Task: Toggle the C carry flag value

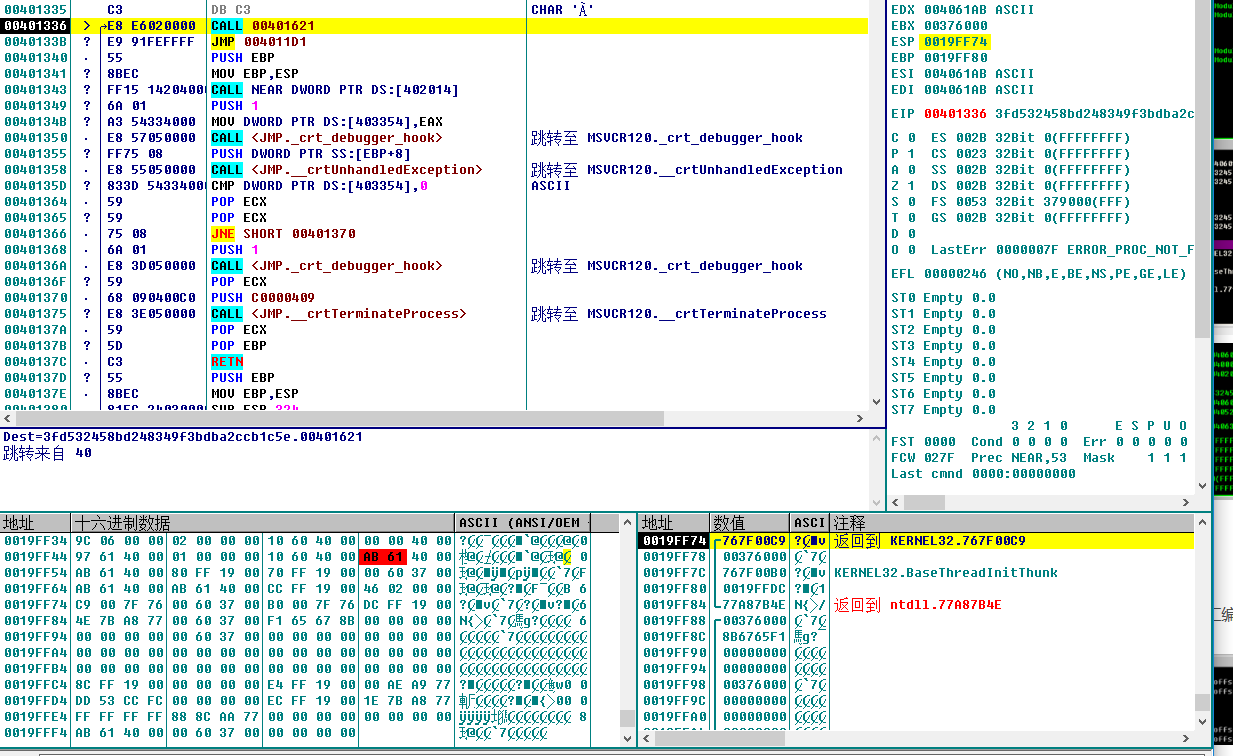Action: tap(911, 138)
